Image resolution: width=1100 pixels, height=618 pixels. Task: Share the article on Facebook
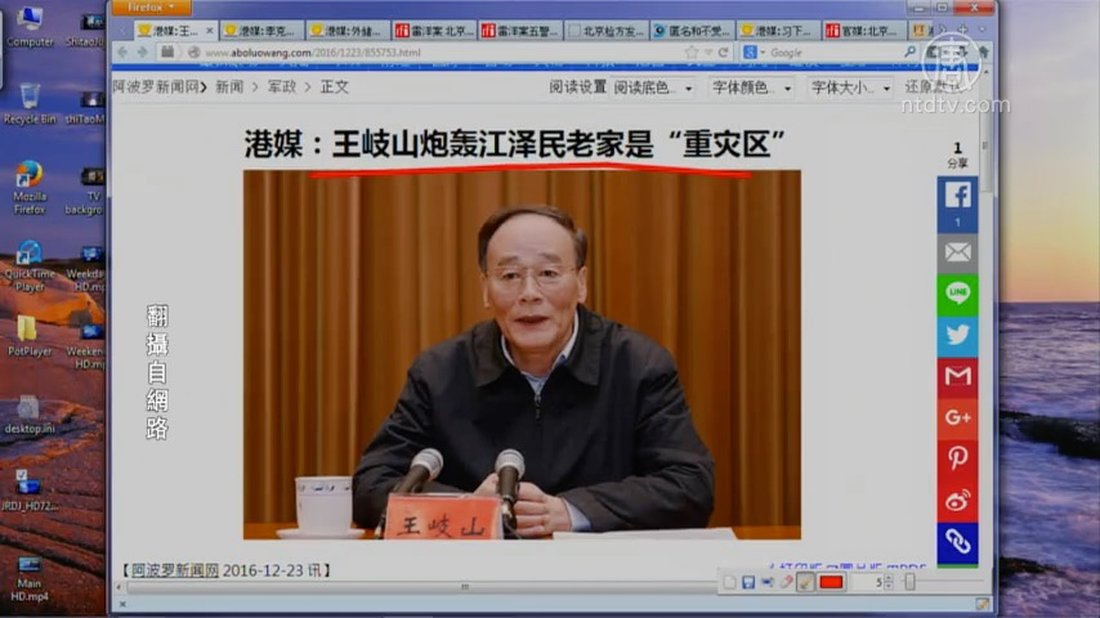(957, 196)
